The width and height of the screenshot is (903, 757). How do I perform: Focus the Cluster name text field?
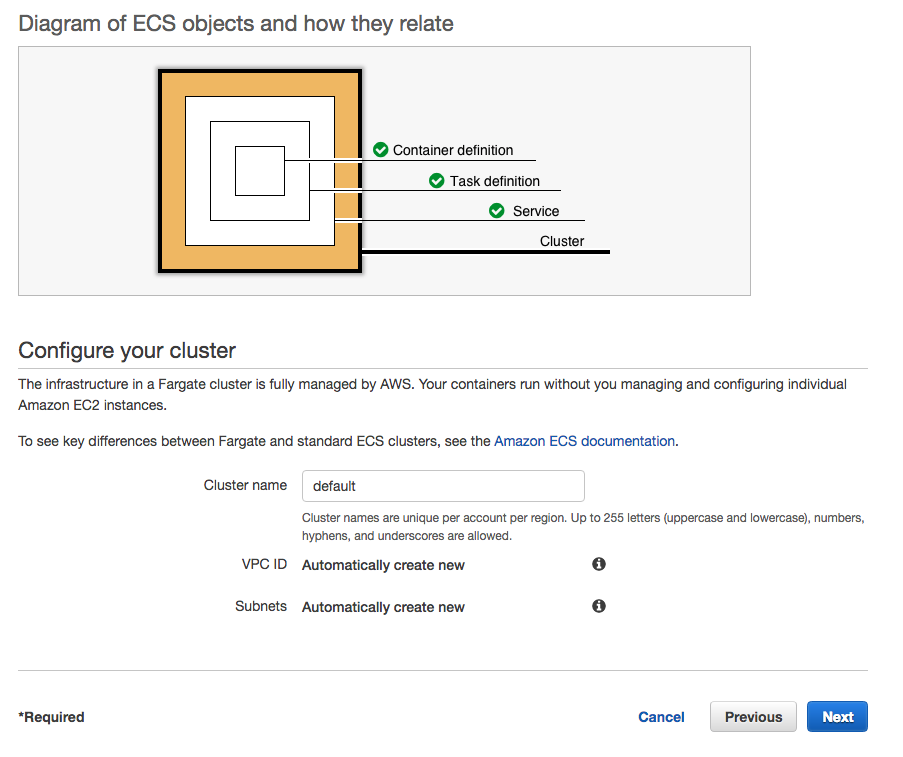(x=443, y=486)
